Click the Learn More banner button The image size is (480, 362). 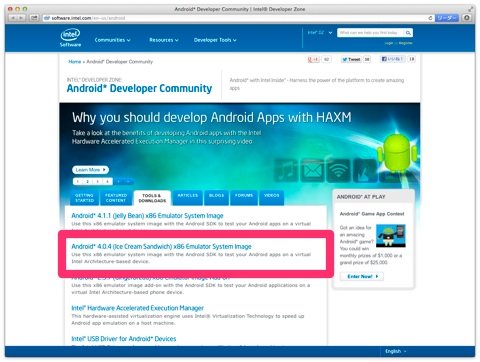[x=90, y=170]
